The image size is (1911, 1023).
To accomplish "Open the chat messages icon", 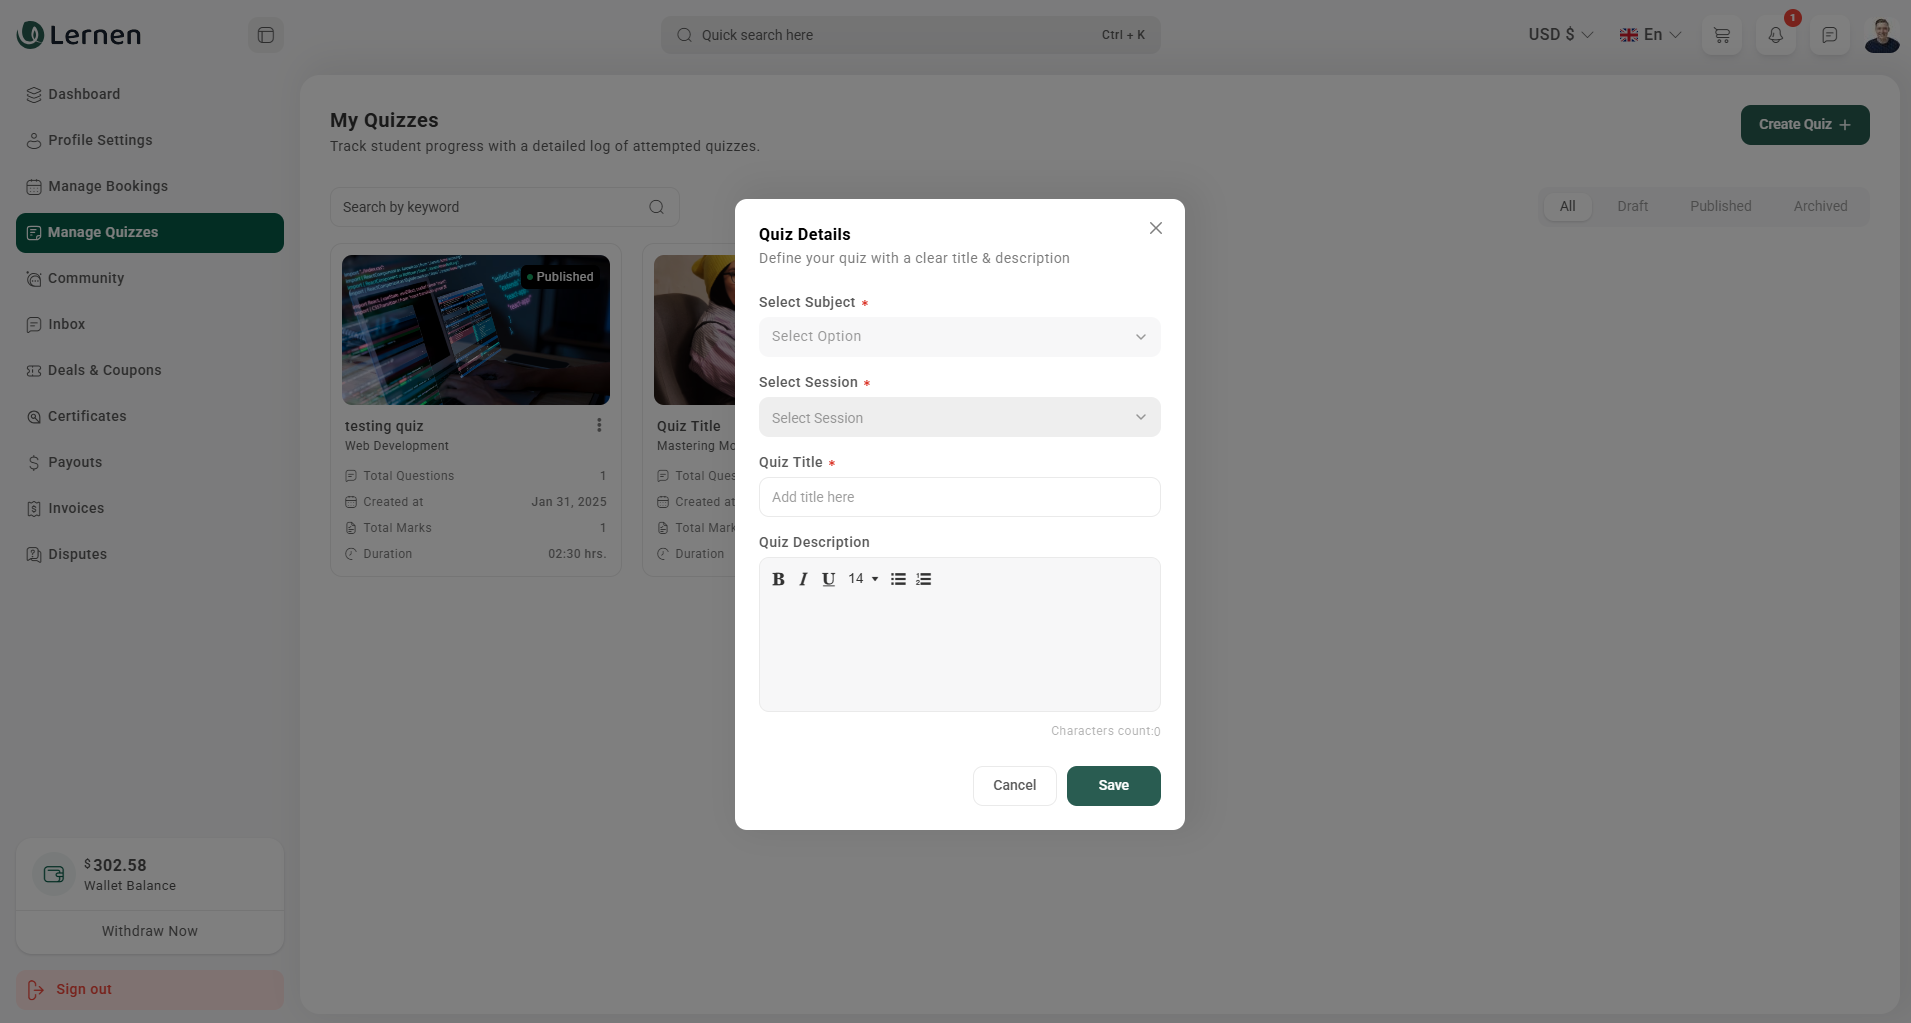I will tap(1829, 35).
